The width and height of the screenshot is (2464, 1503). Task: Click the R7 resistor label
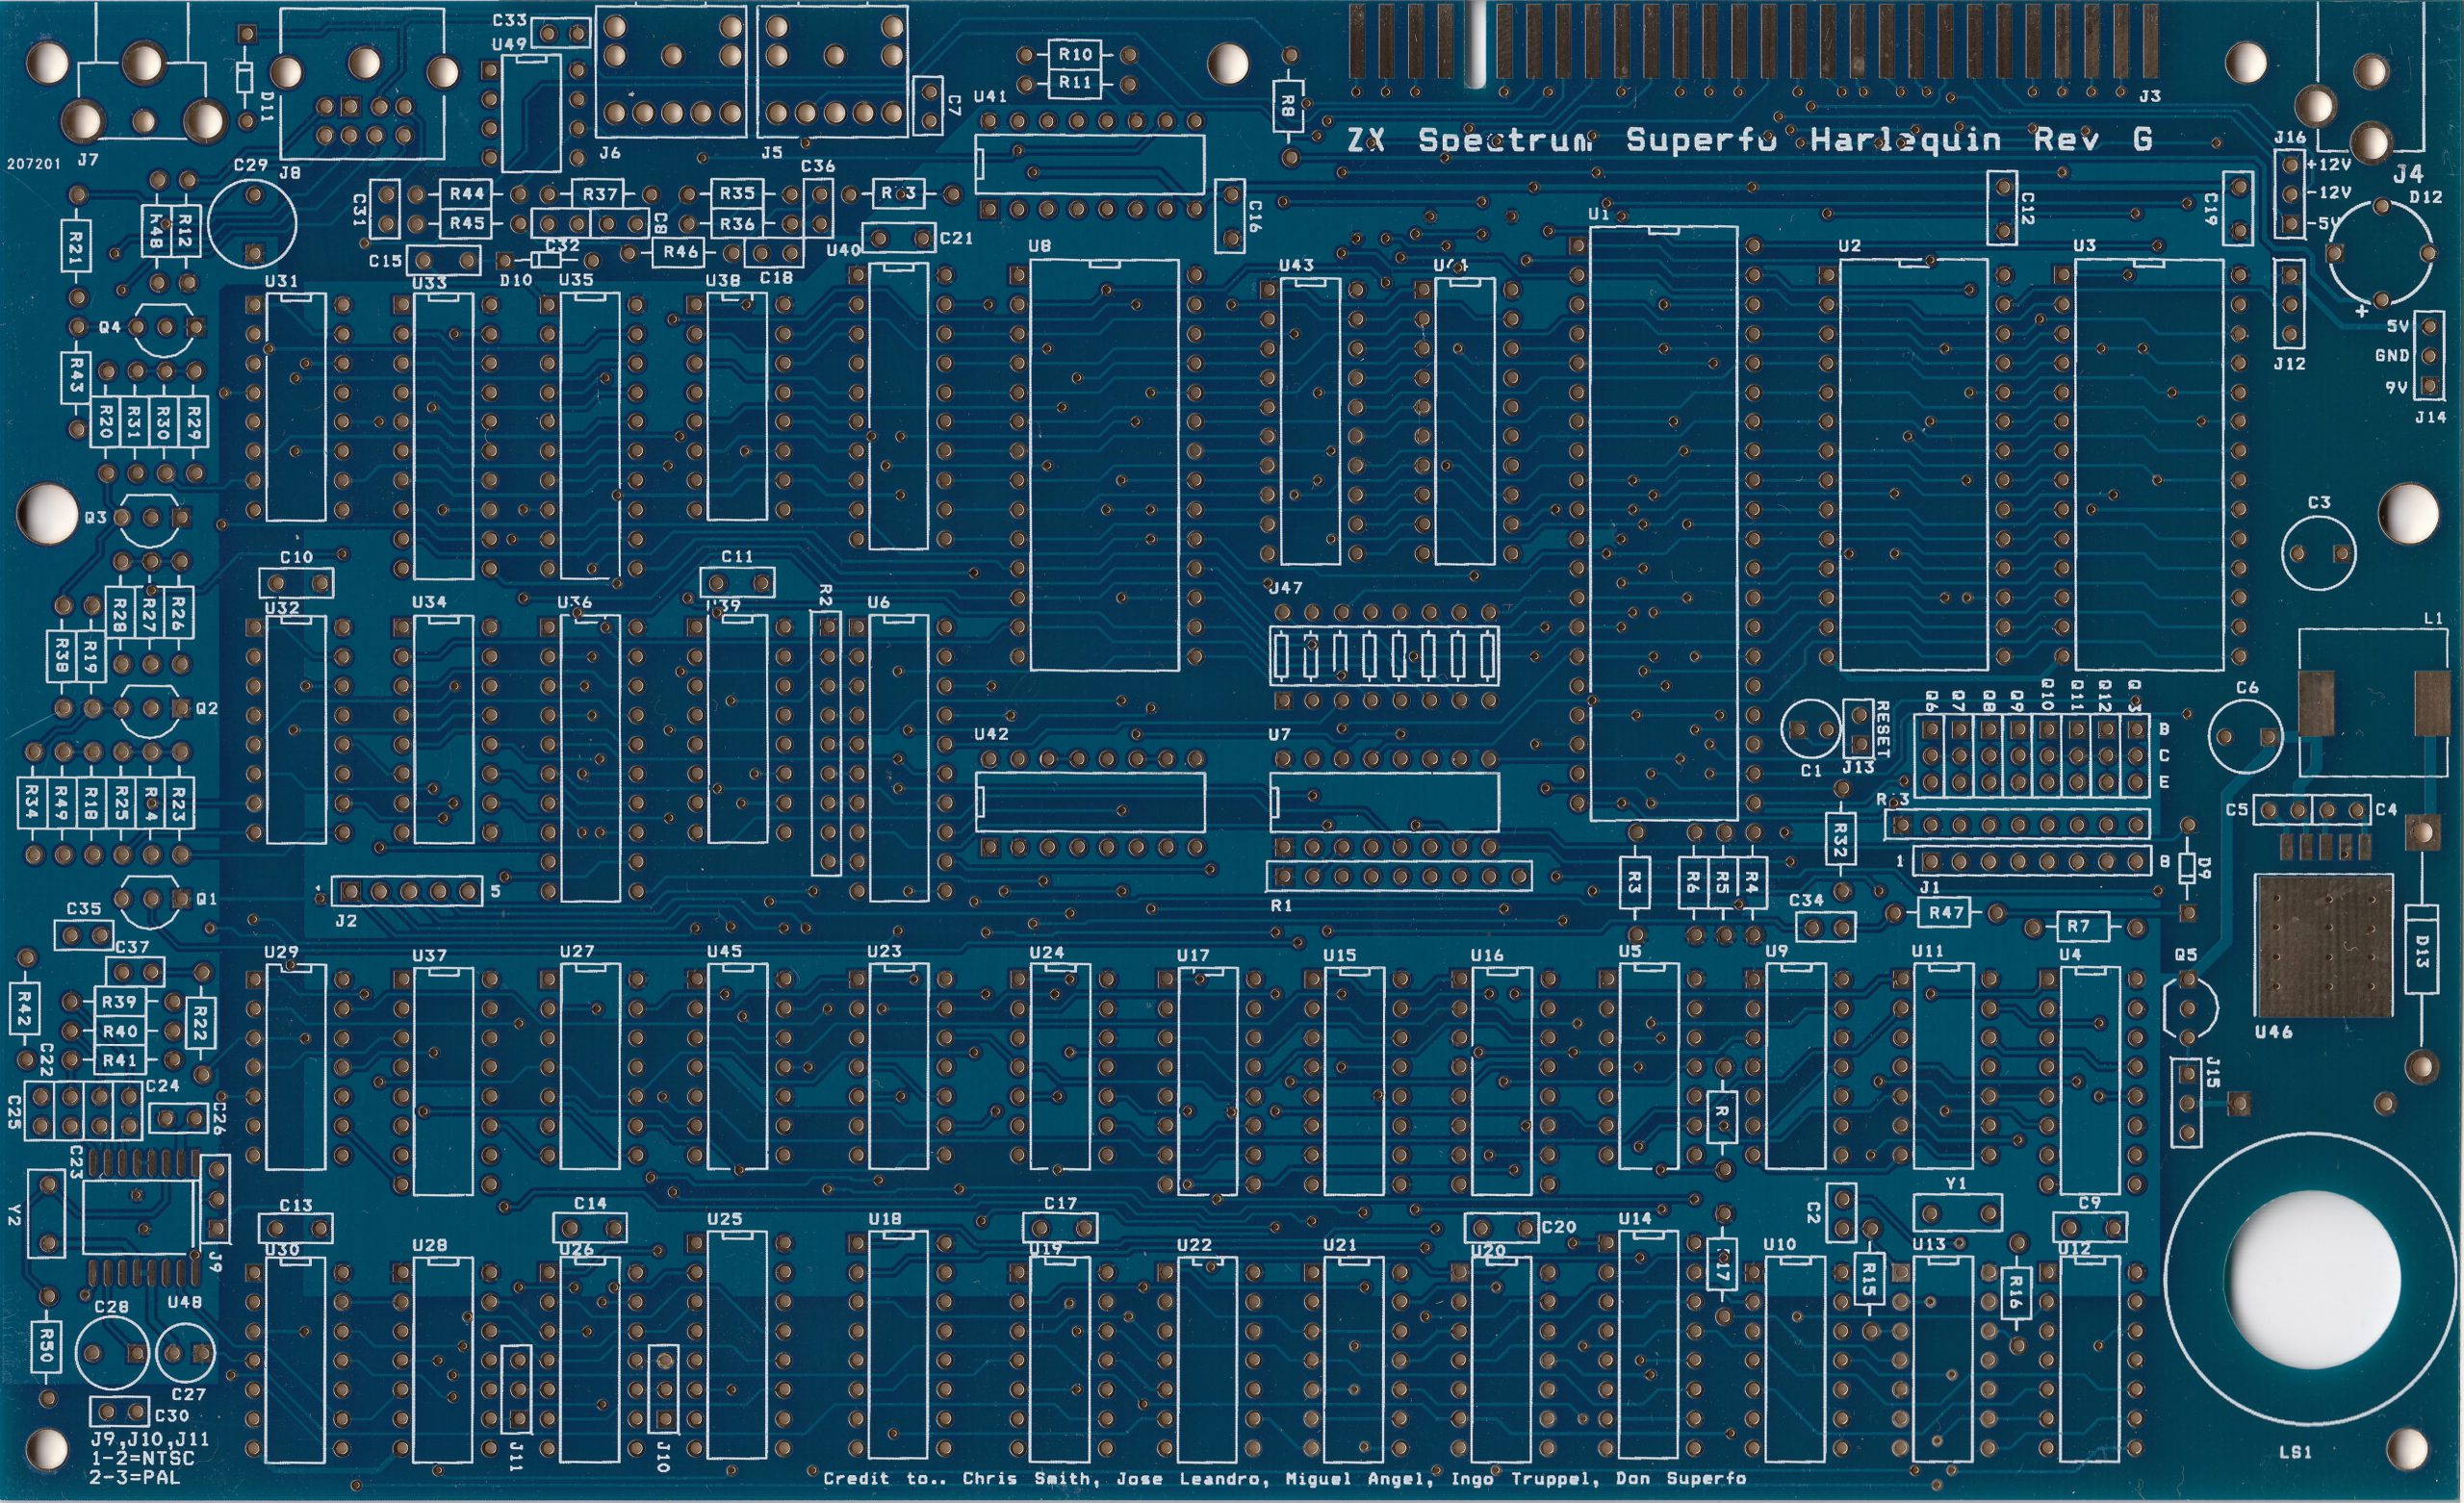(x=2079, y=927)
